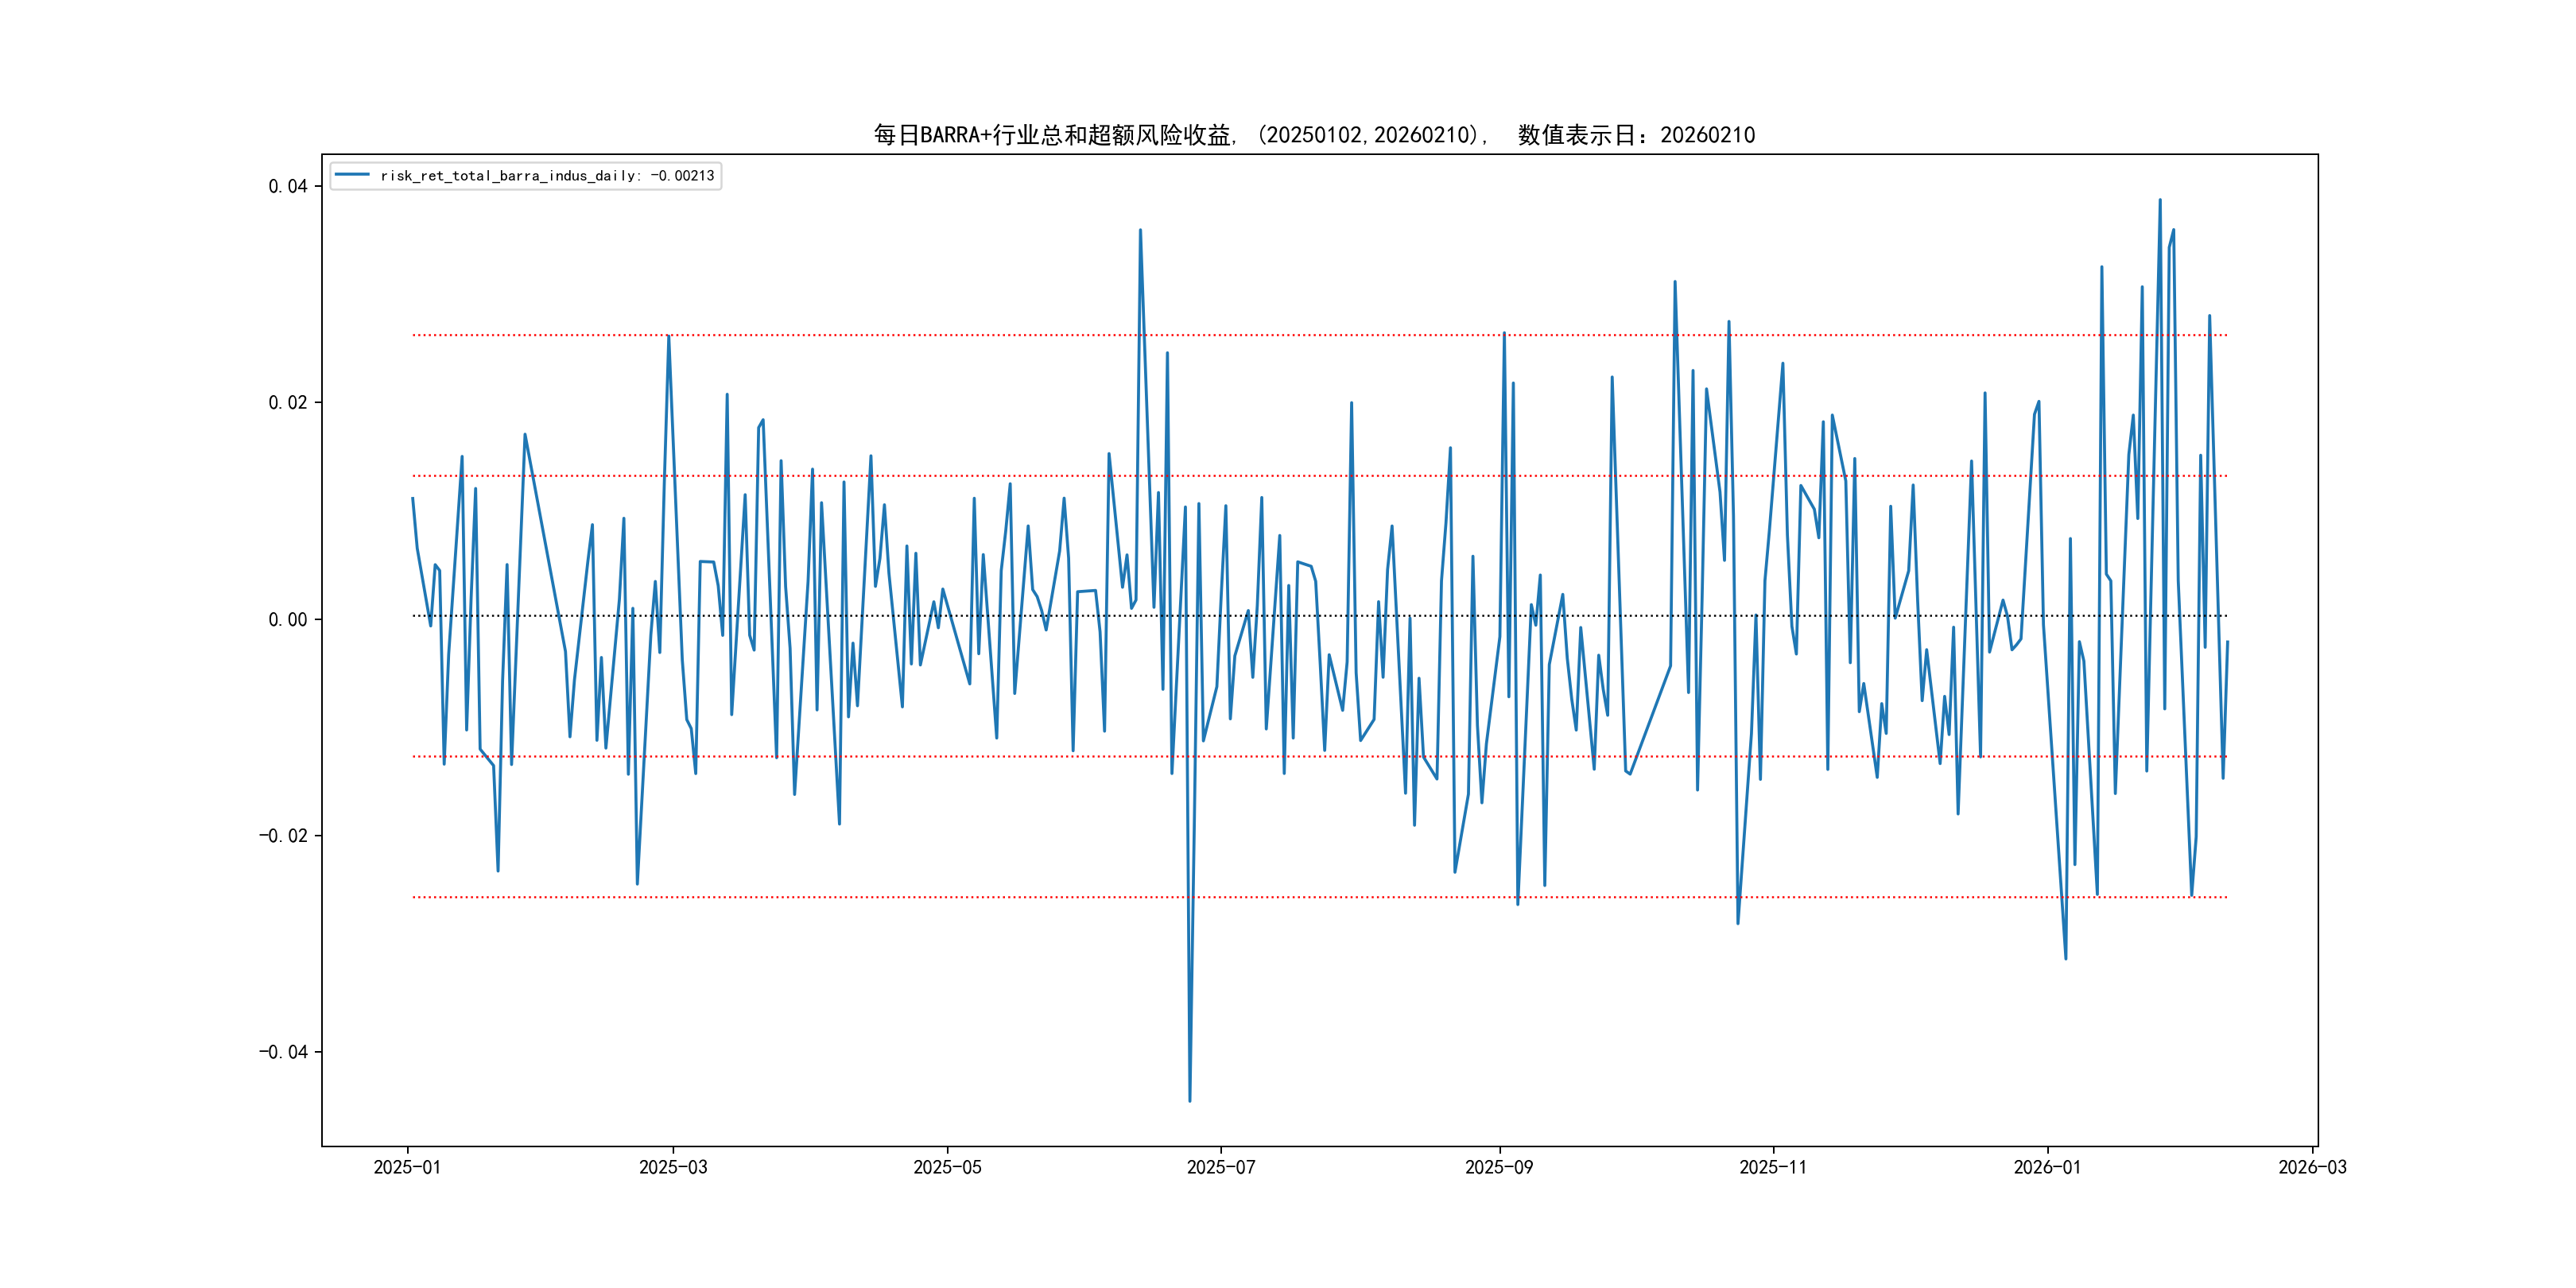
Task: Click the deepest trough below -0.04
Action: [x=1189, y=1100]
